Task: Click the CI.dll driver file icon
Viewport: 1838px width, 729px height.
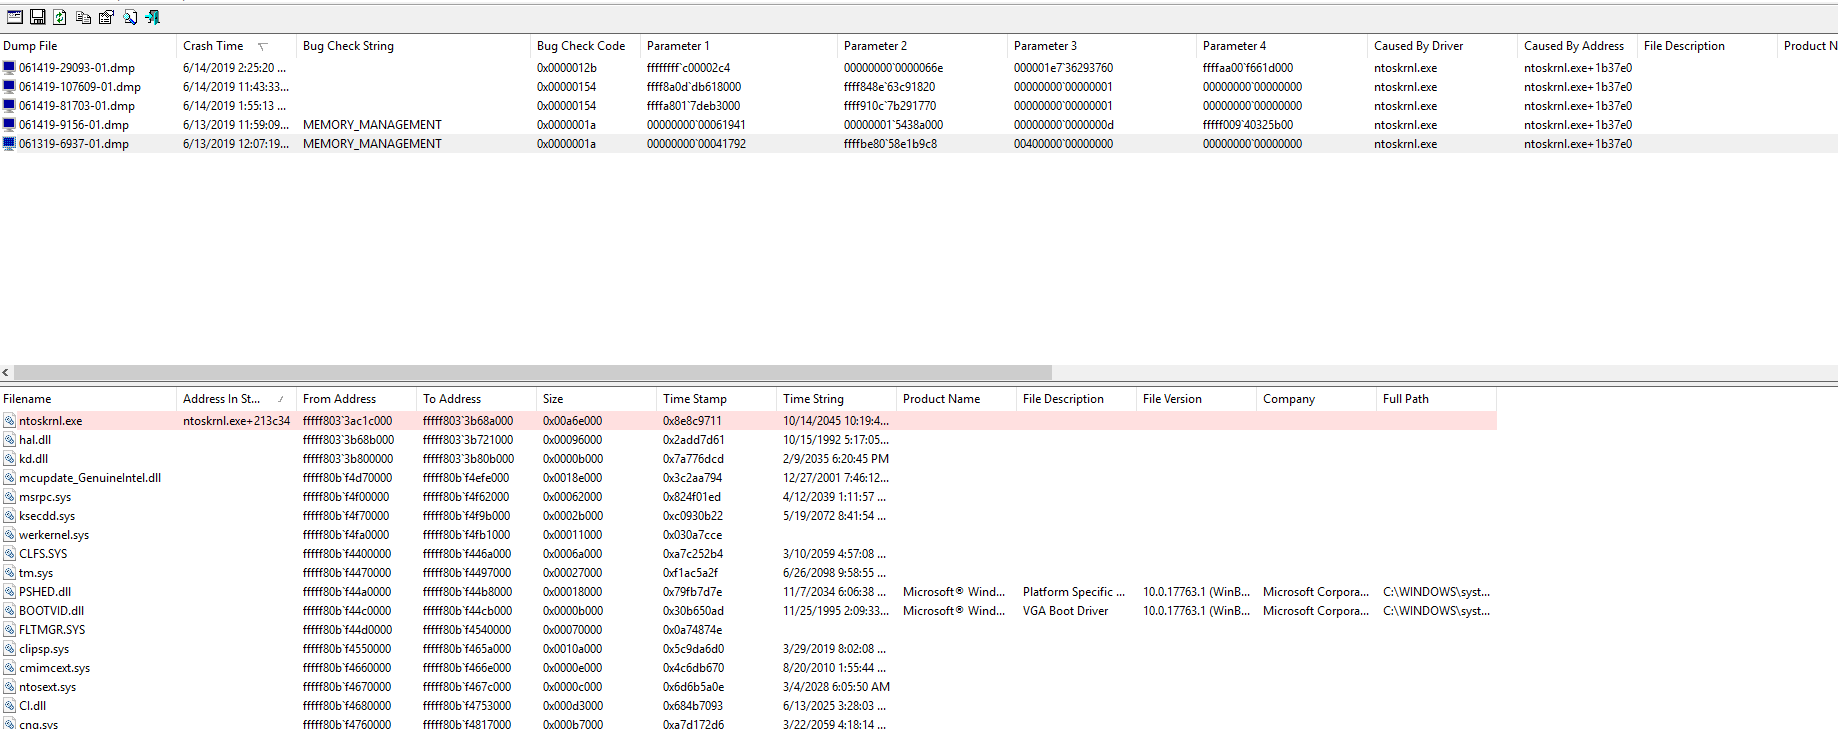Action: click(9, 706)
